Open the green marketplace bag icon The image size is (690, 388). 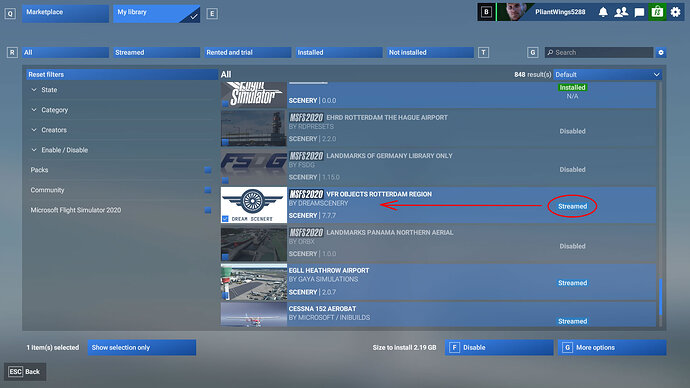[657, 12]
